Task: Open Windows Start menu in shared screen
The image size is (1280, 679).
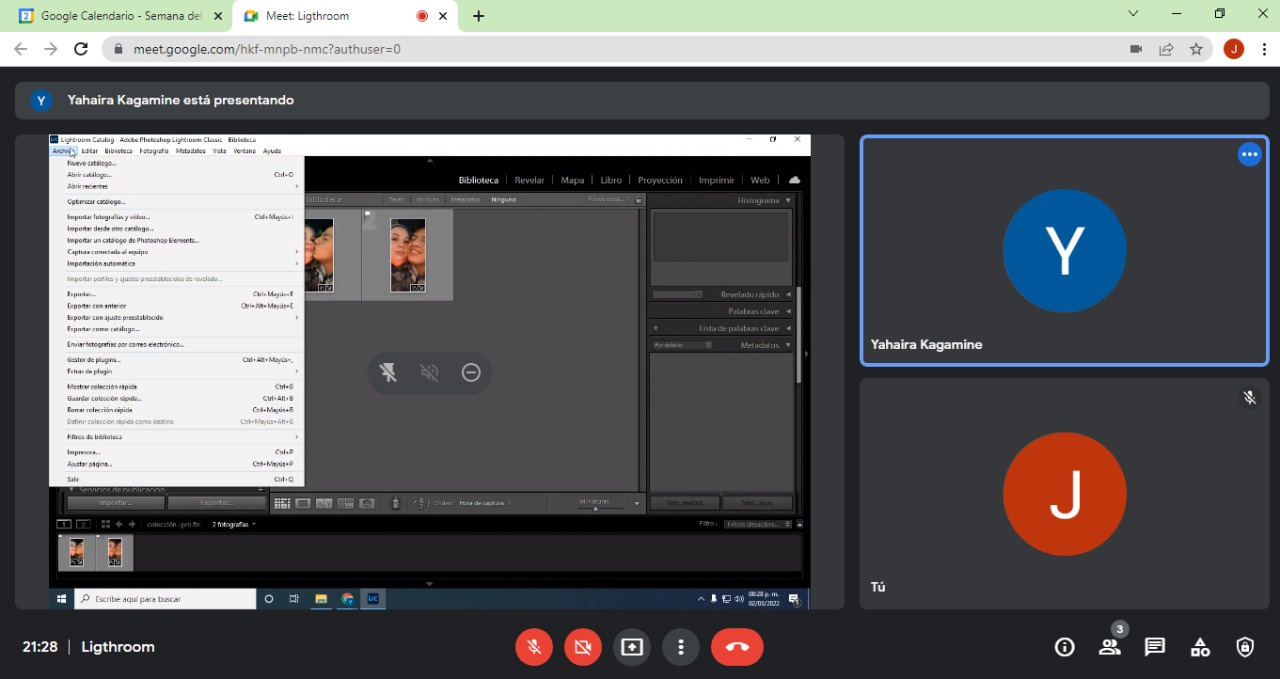Action: 62,599
